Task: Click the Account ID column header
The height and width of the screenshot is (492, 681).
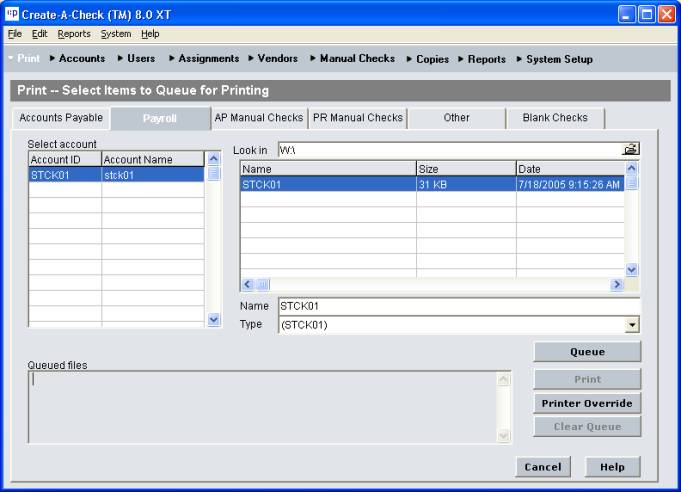Action: pos(65,159)
